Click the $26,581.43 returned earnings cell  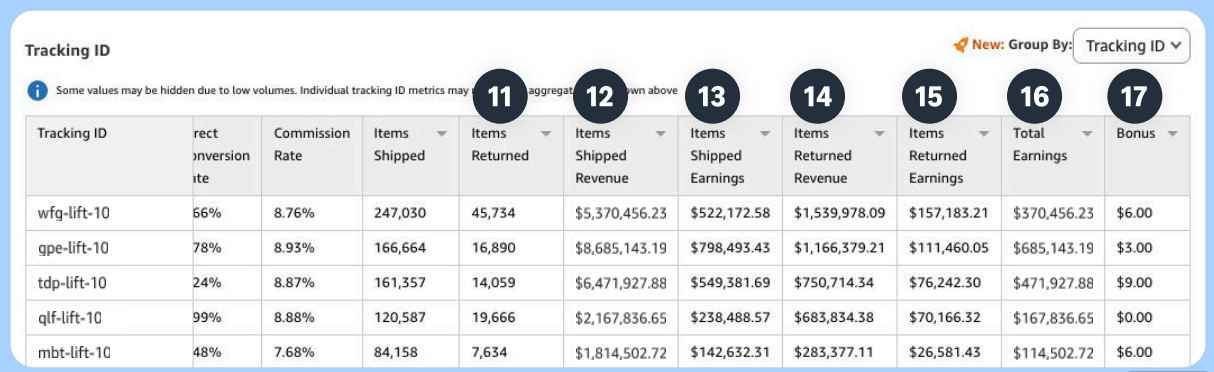949,352
